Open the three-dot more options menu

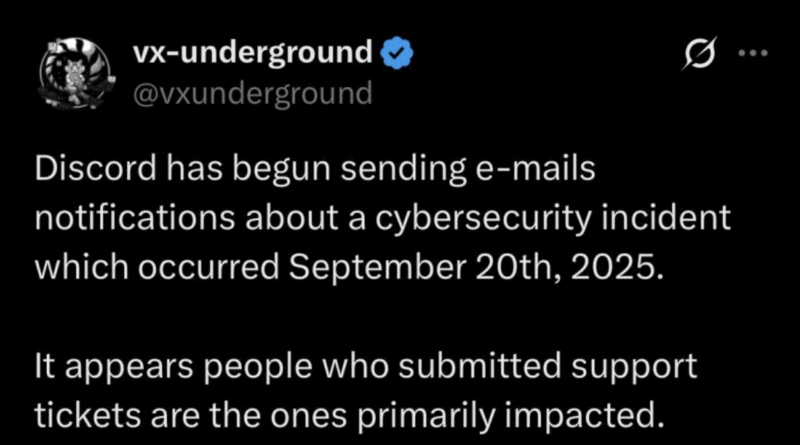coord(750,57)
